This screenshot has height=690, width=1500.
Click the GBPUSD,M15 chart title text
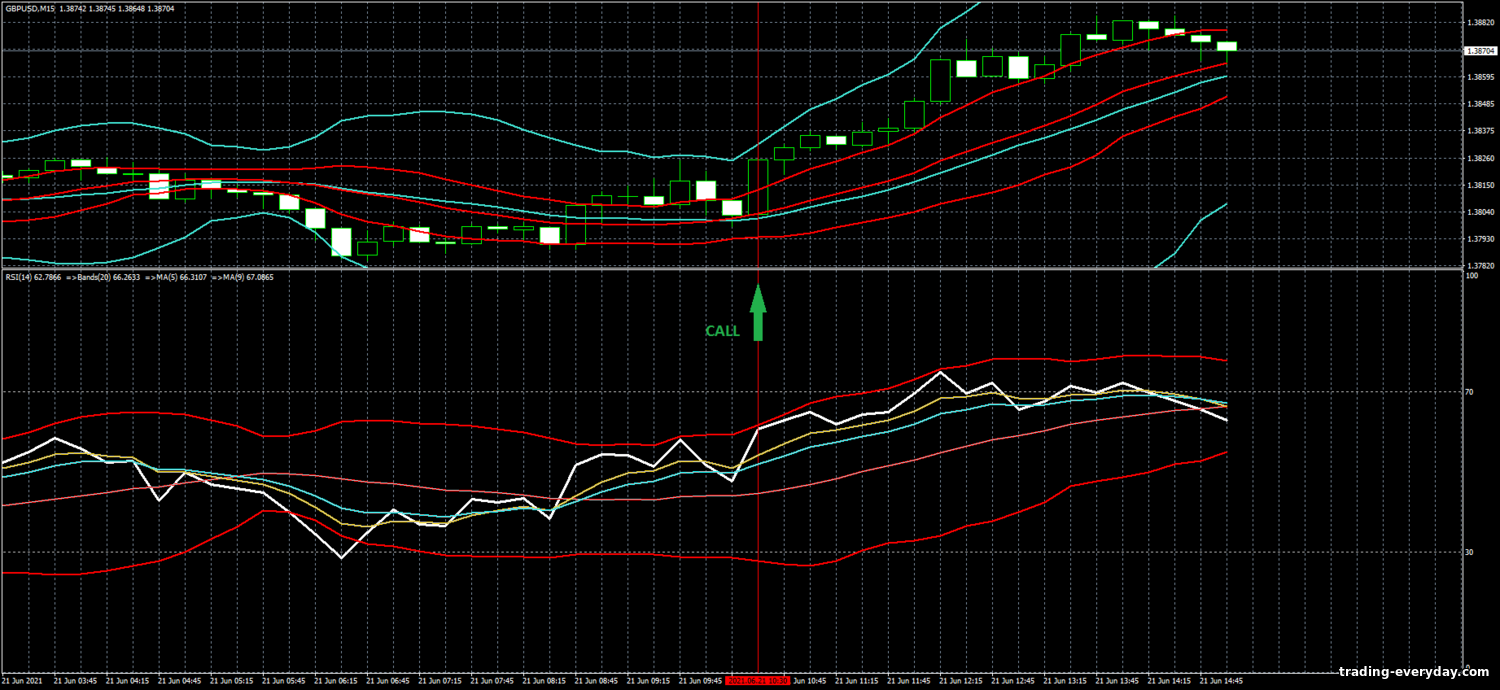pyautogui.click(x=31, y=7)
